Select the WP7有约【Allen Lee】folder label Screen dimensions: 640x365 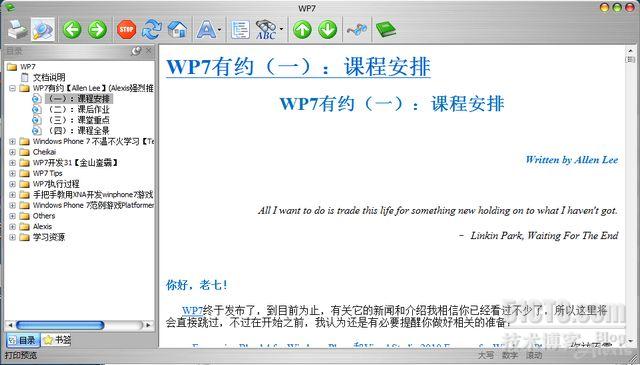pyautogui.click(x=93, y=88)
